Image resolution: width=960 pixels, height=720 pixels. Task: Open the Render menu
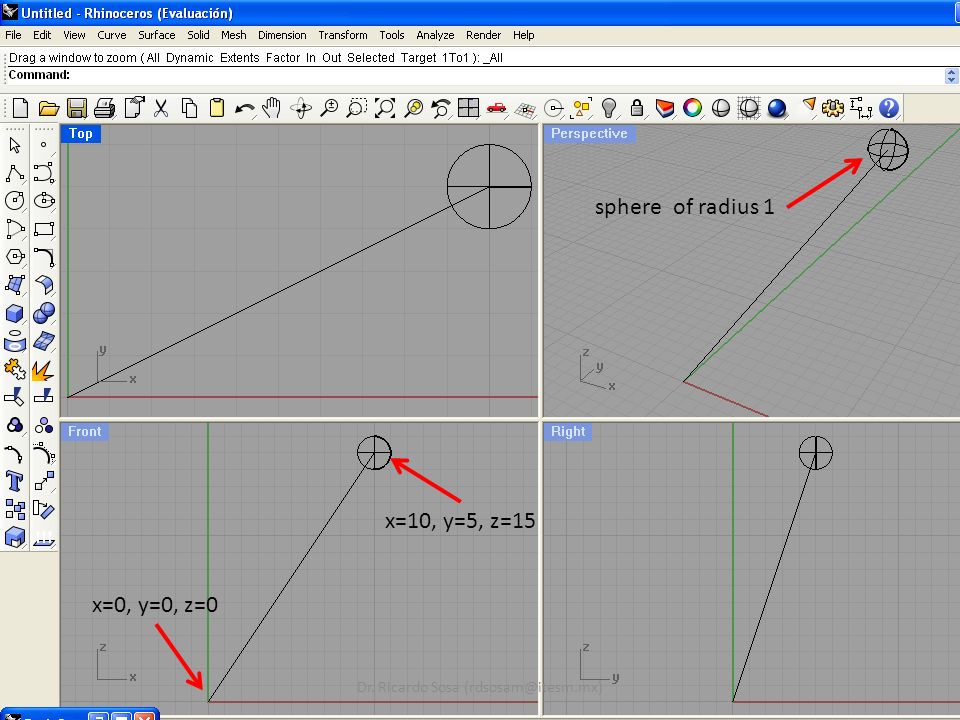(x=483, y=35)
